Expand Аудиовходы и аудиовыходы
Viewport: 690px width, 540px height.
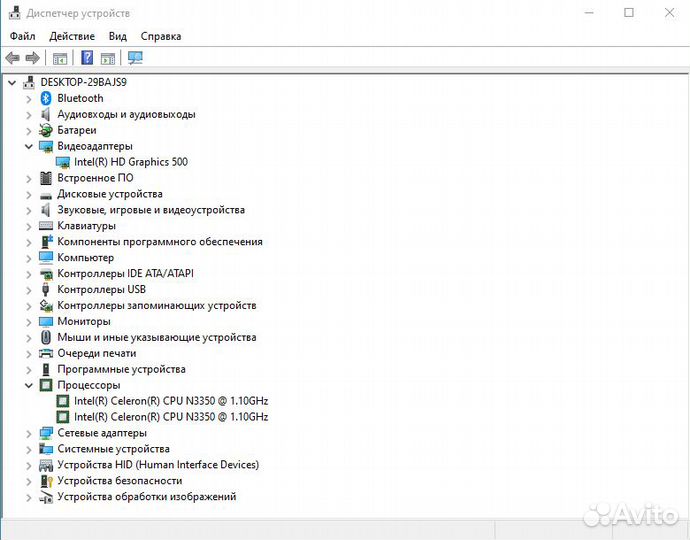click(x=29, y=115)
